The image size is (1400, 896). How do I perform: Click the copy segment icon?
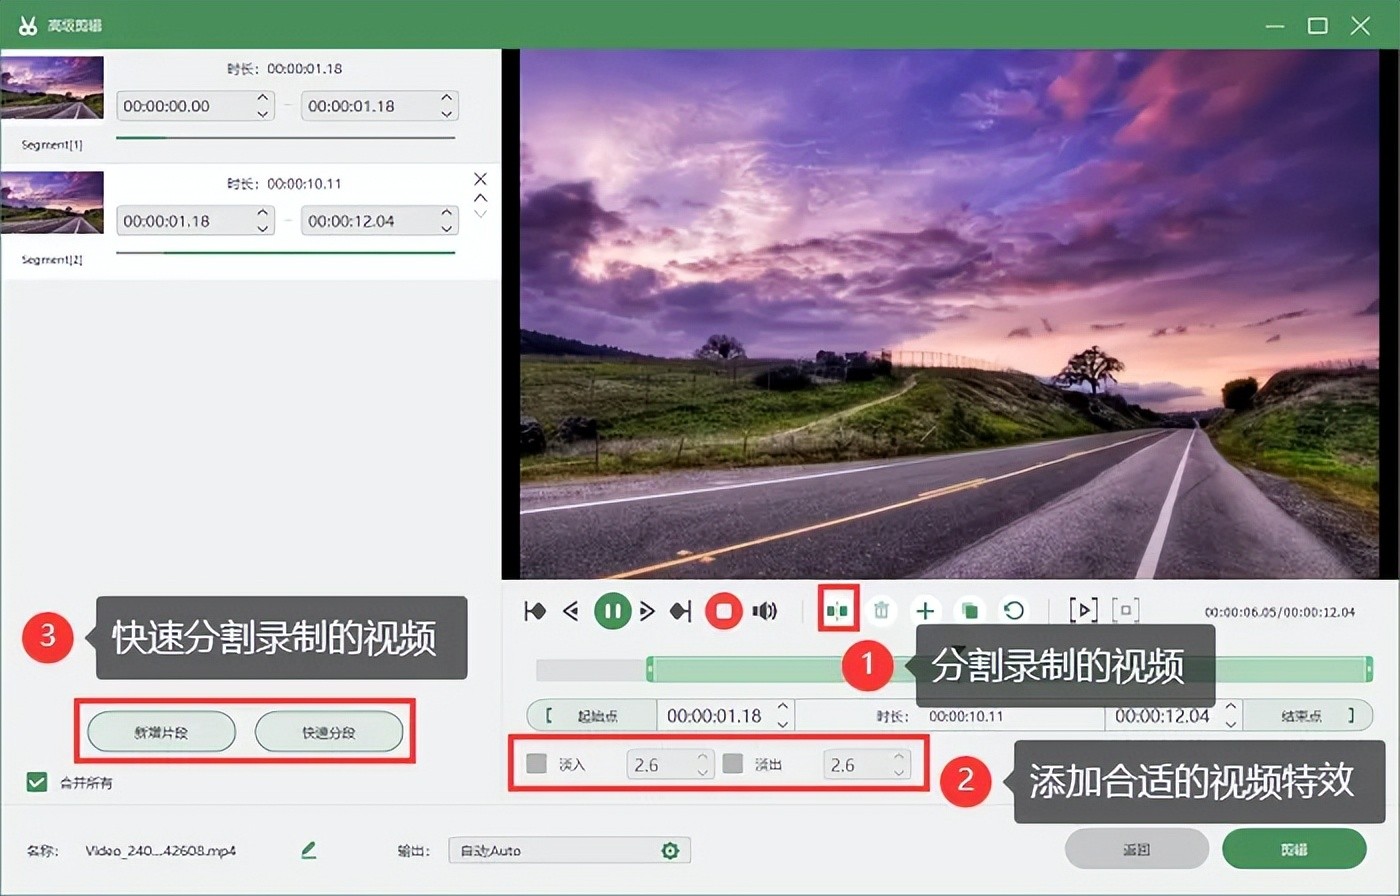[969, 610]
